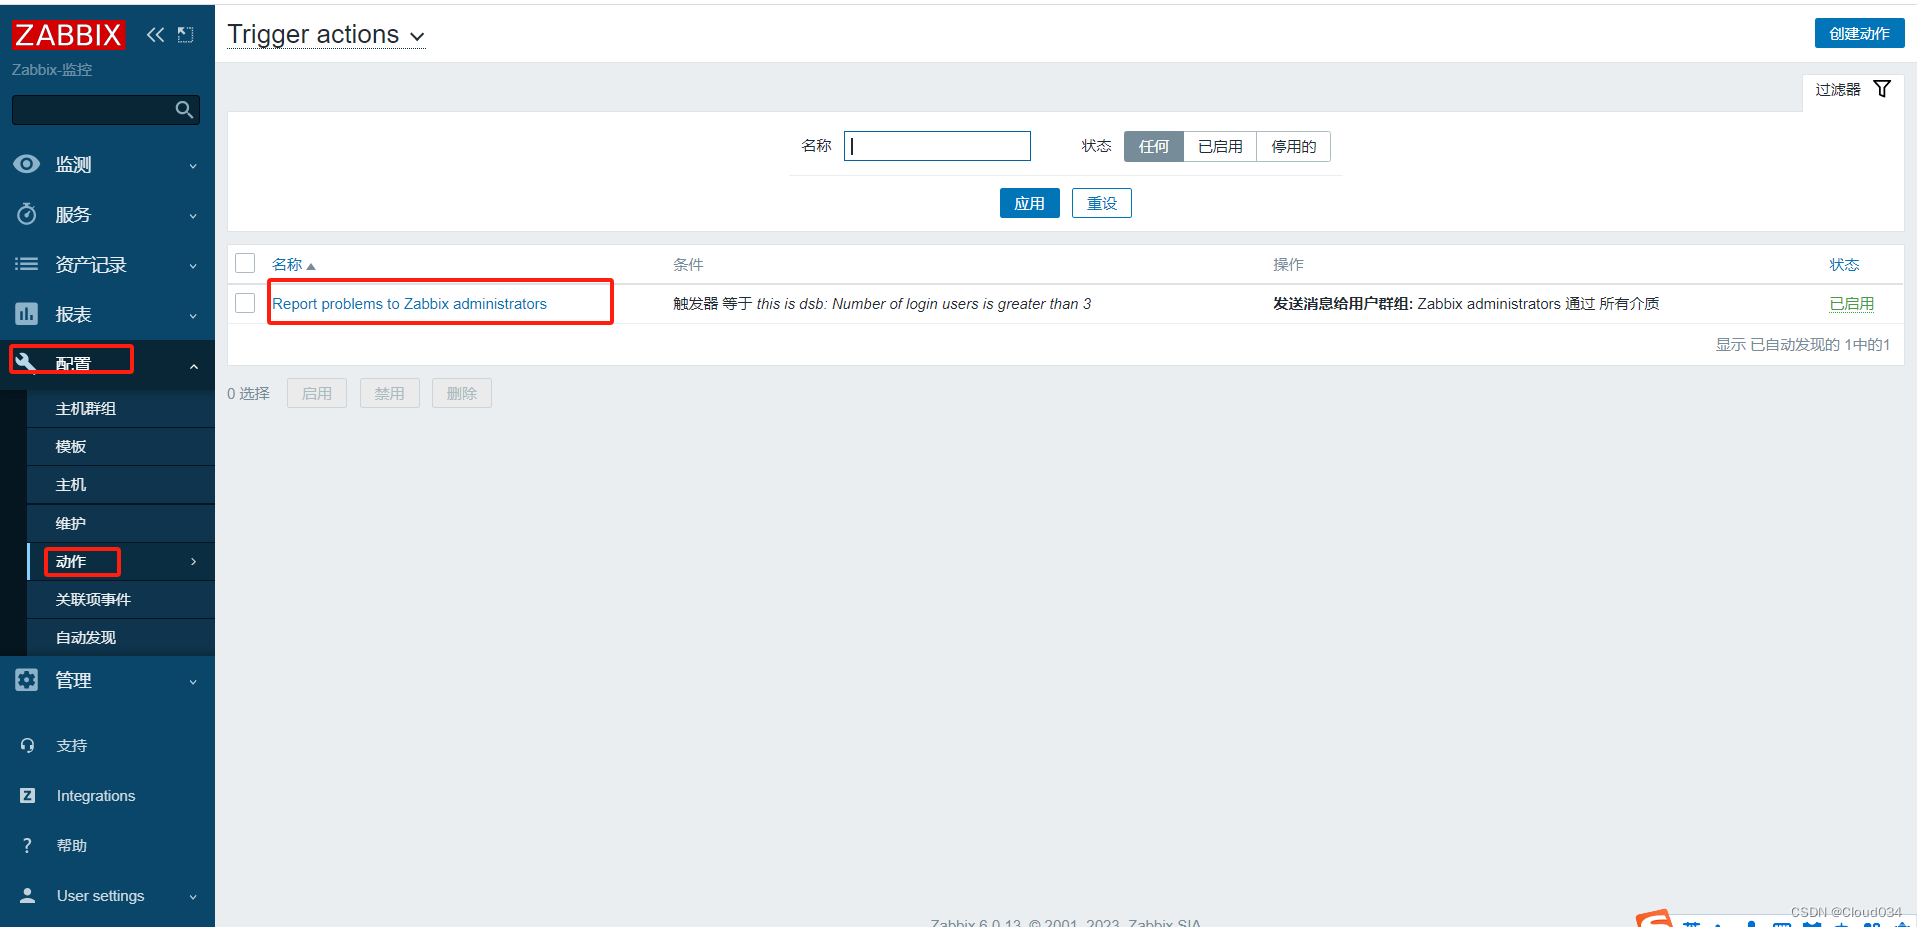Open the Trigger actions title dropdown
The image size is (1917, 927).
(326, 35)
